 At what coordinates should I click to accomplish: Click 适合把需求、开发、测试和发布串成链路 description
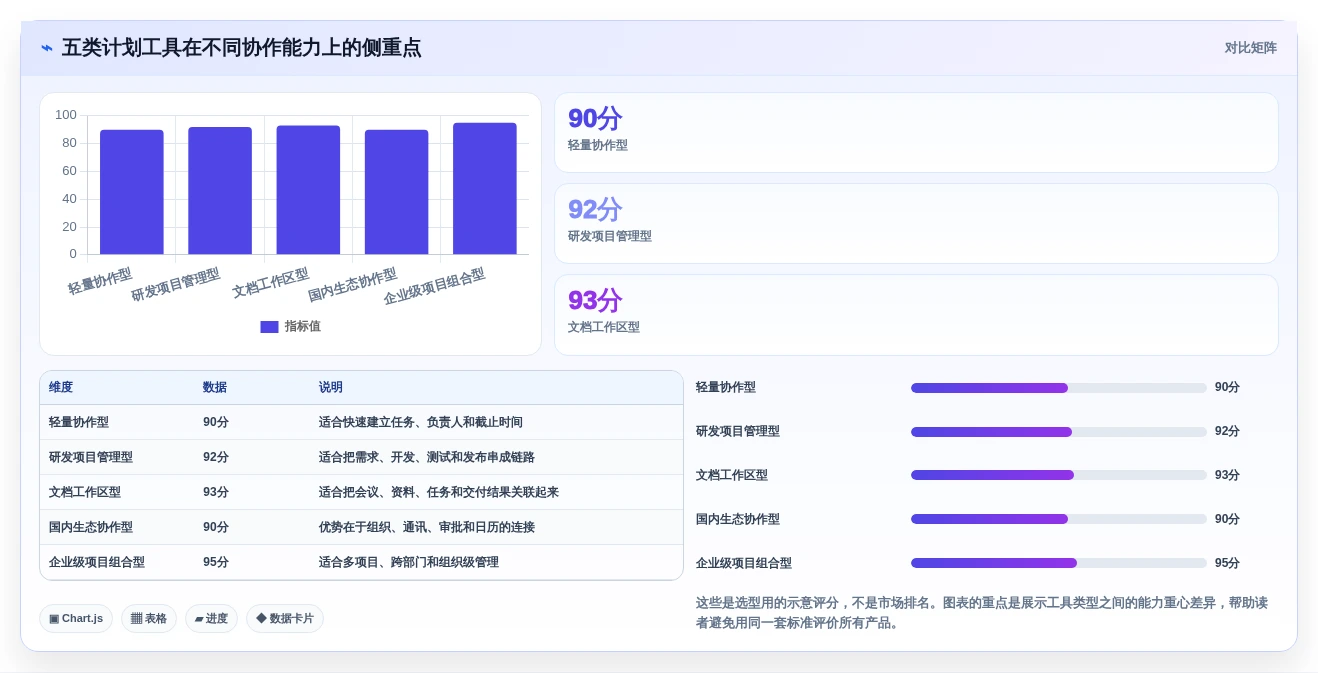coord(427,457)
